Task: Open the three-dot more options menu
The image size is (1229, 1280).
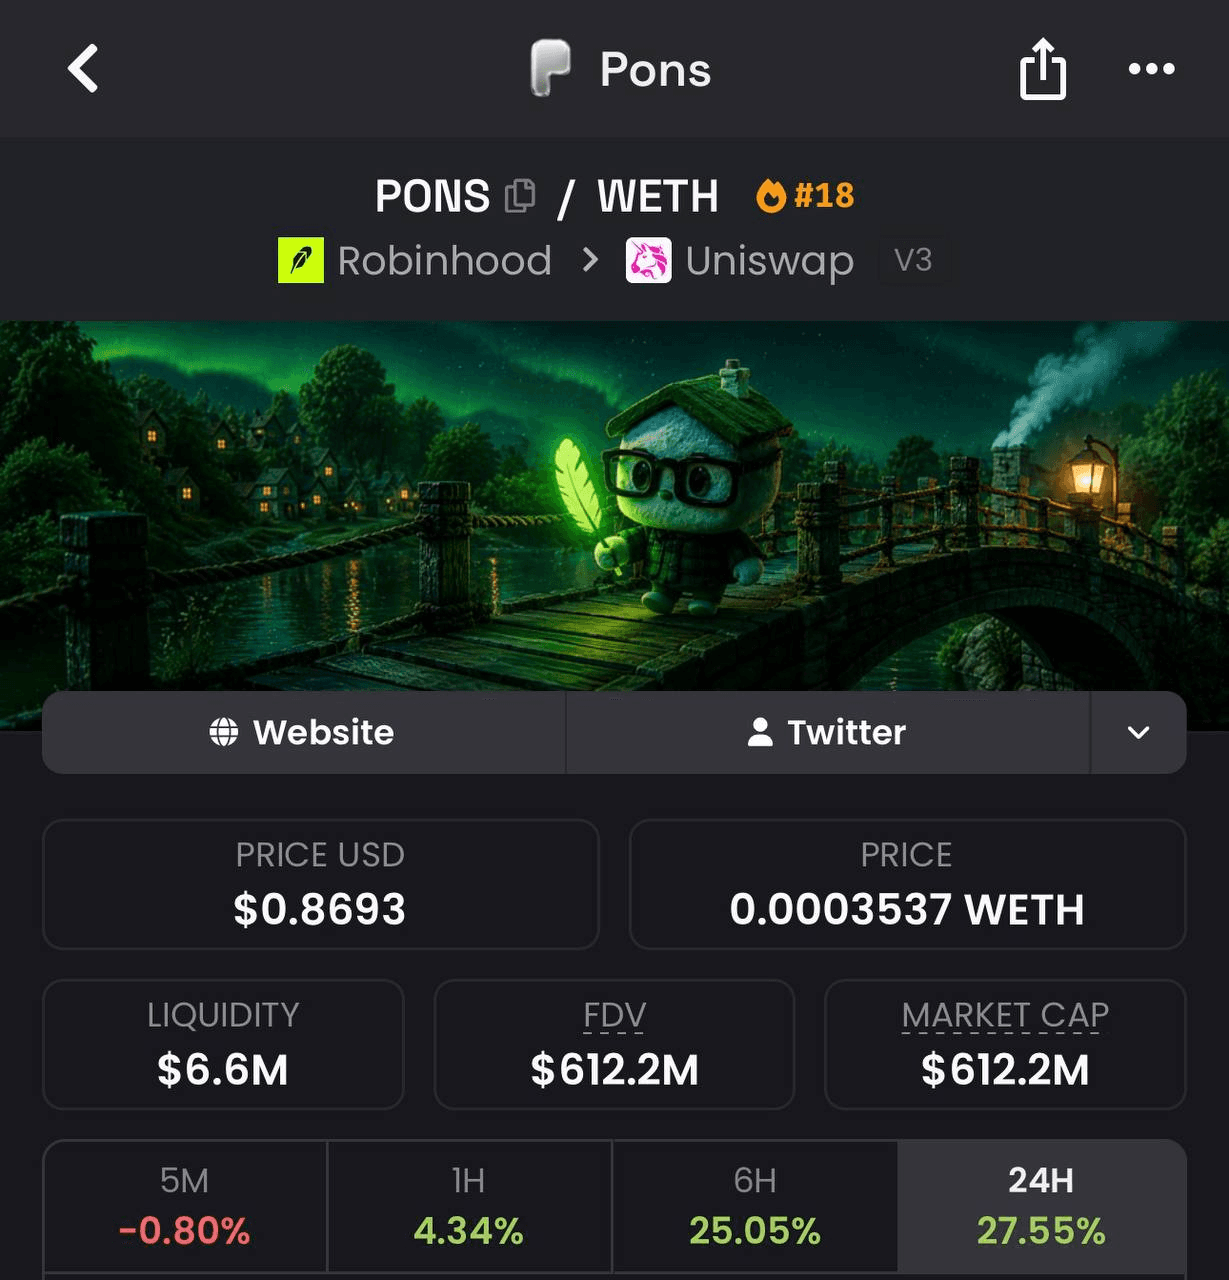Action: [1151, 69]
